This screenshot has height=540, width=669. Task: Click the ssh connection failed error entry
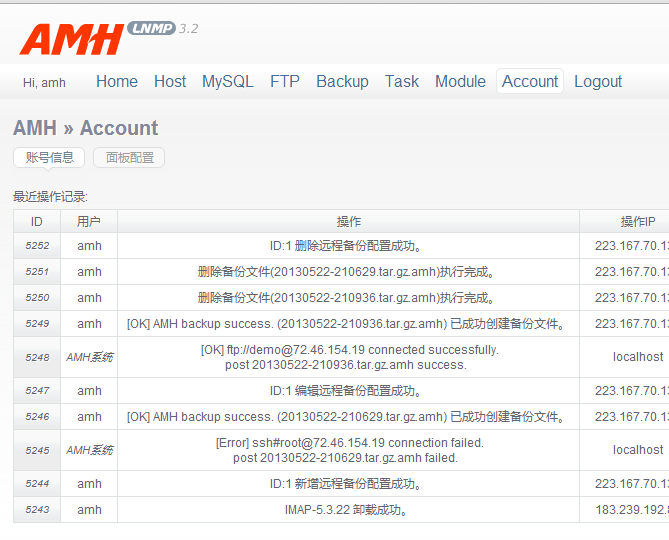[348, 450]
